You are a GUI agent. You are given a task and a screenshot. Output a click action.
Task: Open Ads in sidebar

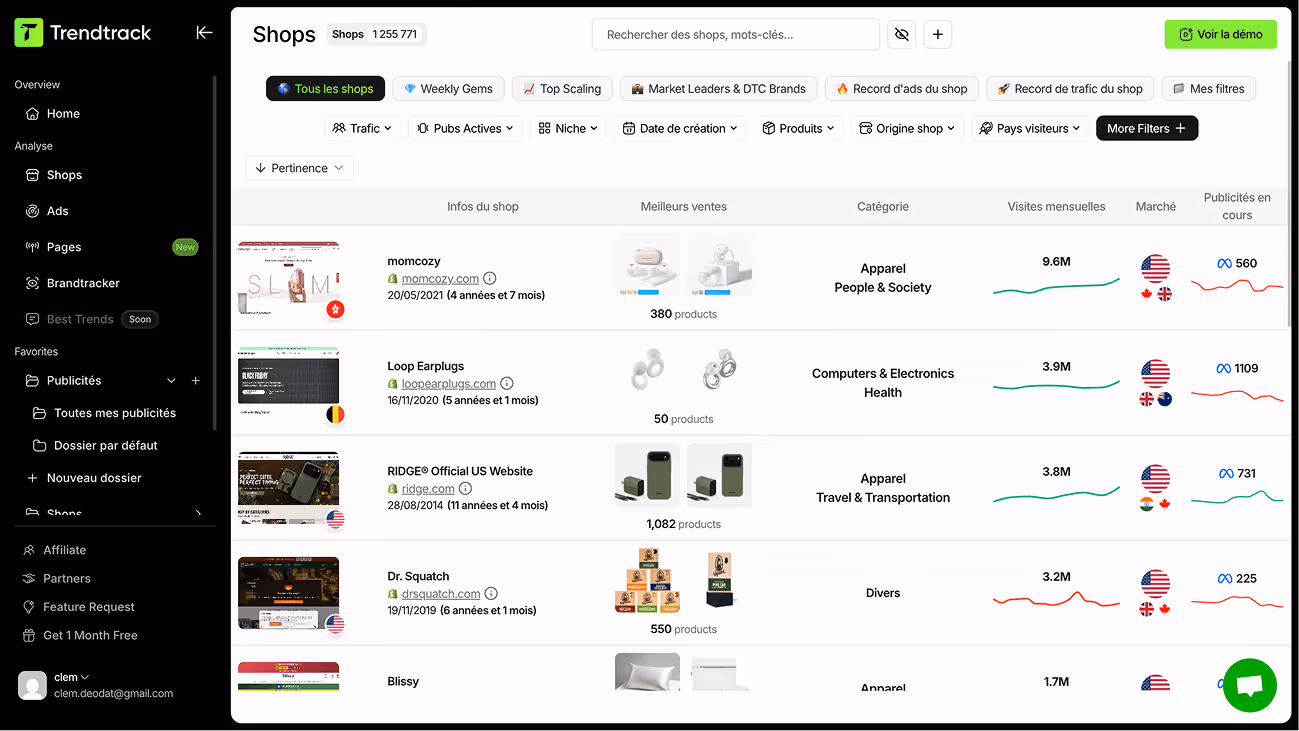point(47,211)
